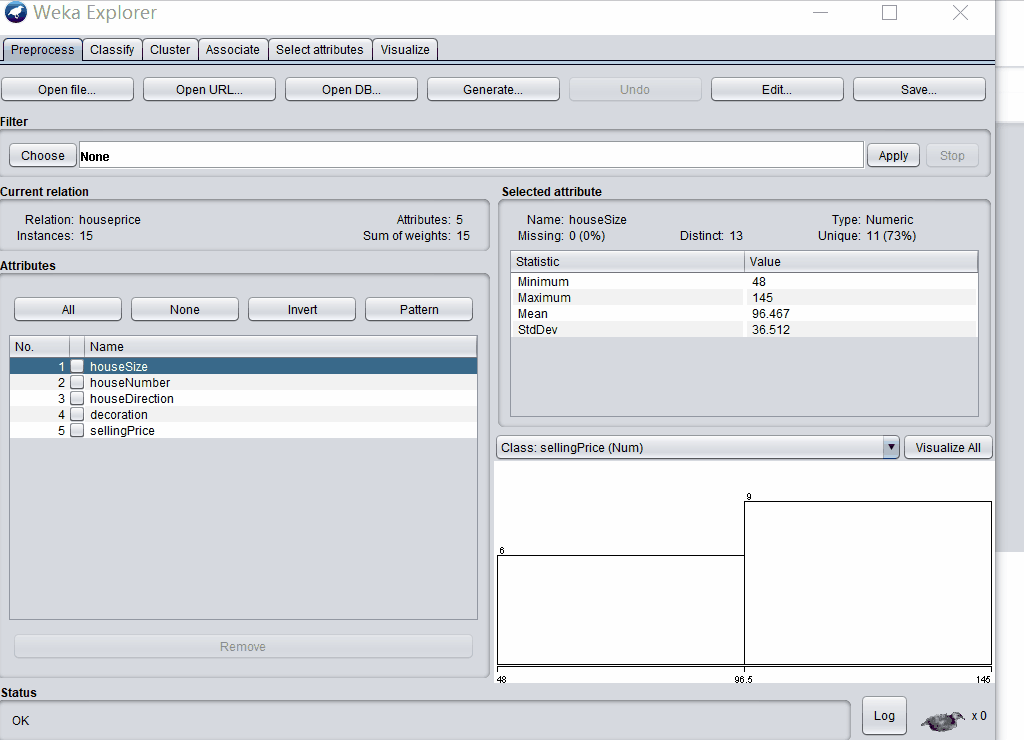Open the Log window
Viewport: 1024px width, 740px height.
884,716
